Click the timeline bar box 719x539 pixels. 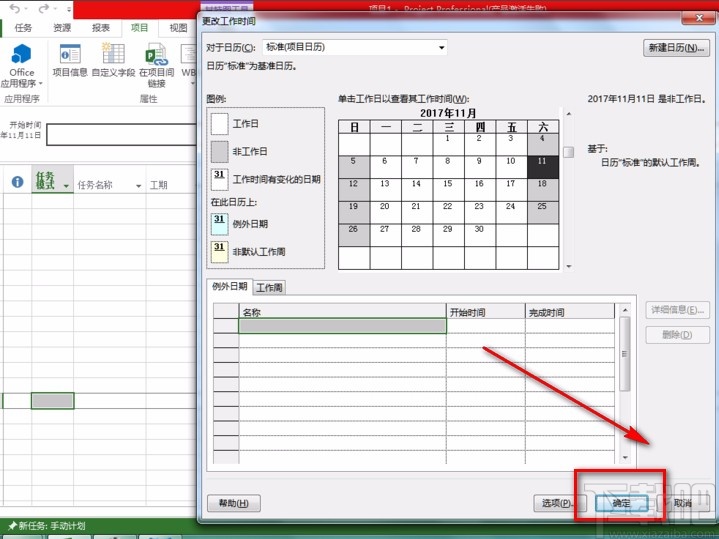pyautogui.click(x=122, y=134)
